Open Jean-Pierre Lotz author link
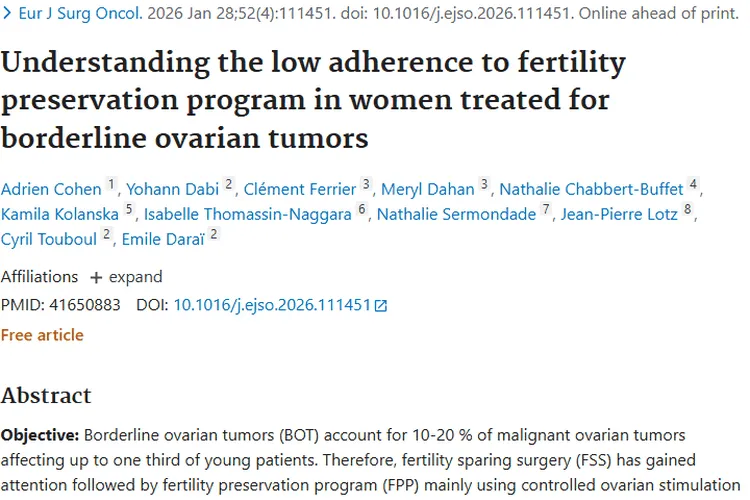This screenshot has width=750, height=500. [x=619, y=214]
